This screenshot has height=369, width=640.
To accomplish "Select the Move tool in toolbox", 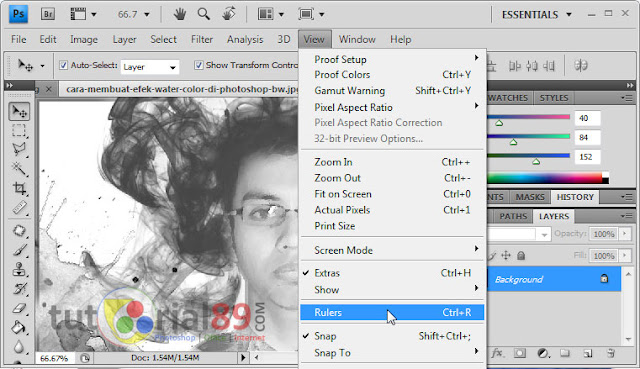I will pos(19,111).
